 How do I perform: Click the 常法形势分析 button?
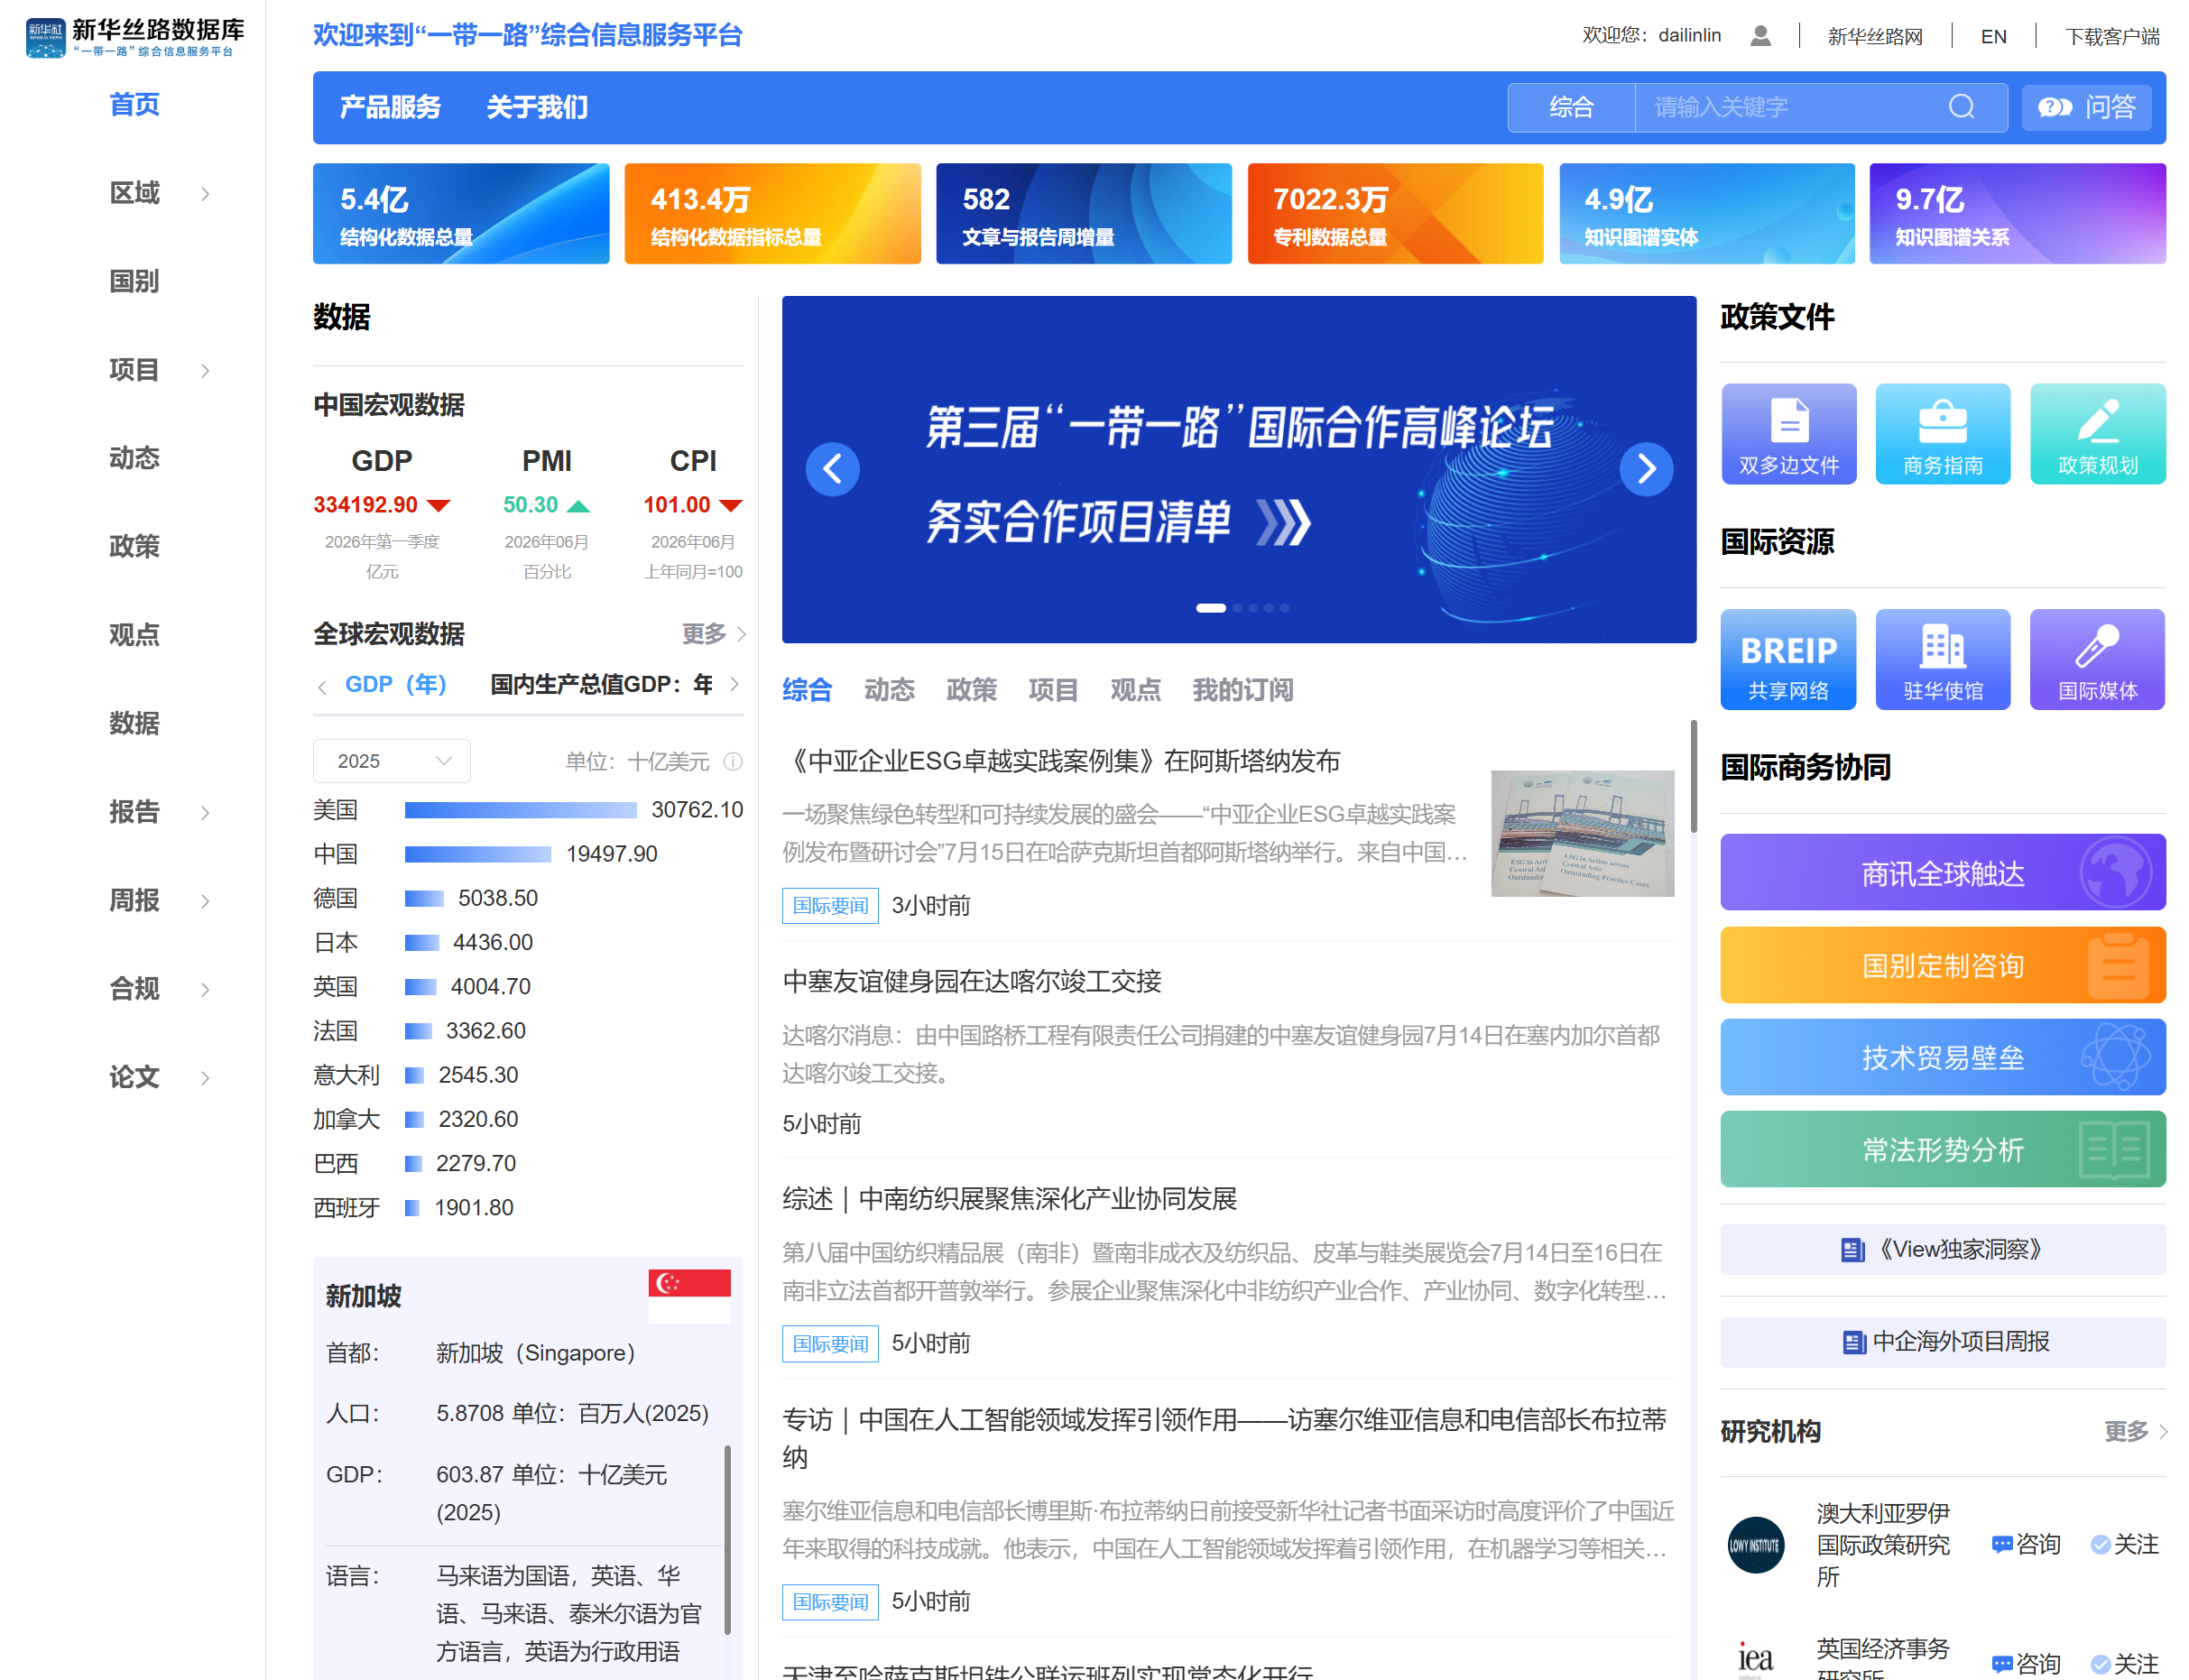coord(1942,1149)
